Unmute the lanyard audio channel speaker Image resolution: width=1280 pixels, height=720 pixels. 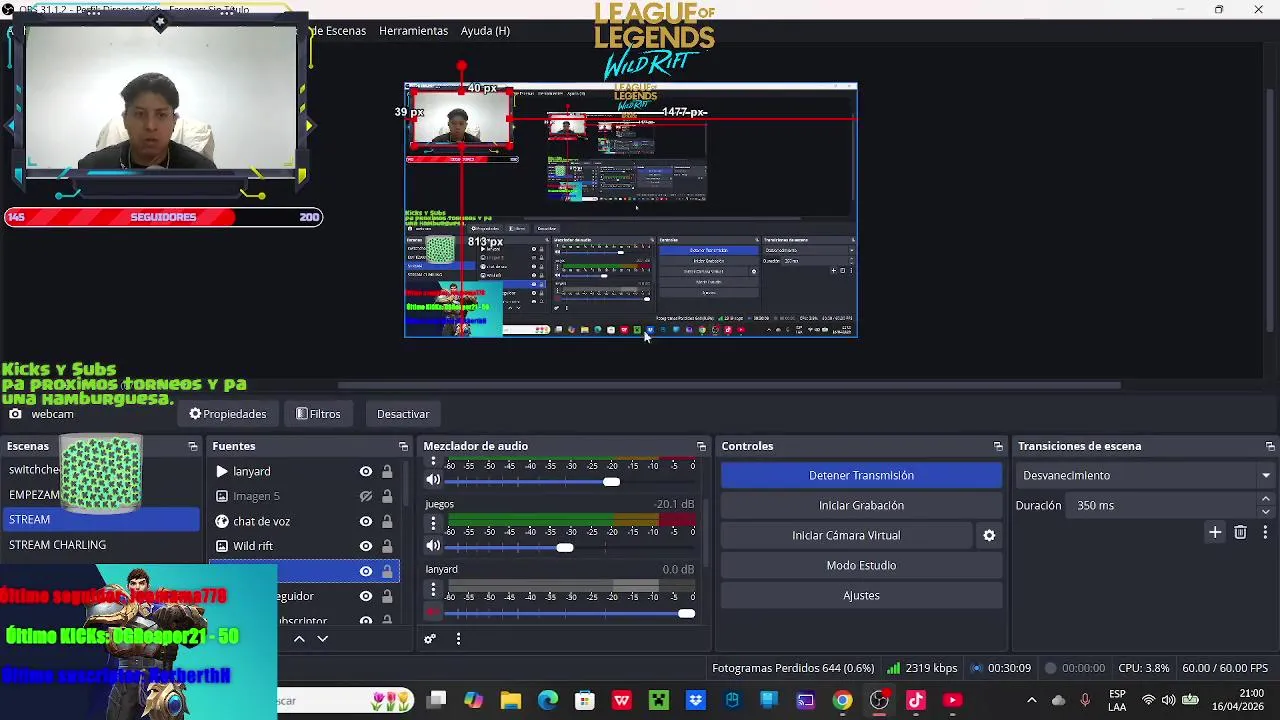[433, 611]
